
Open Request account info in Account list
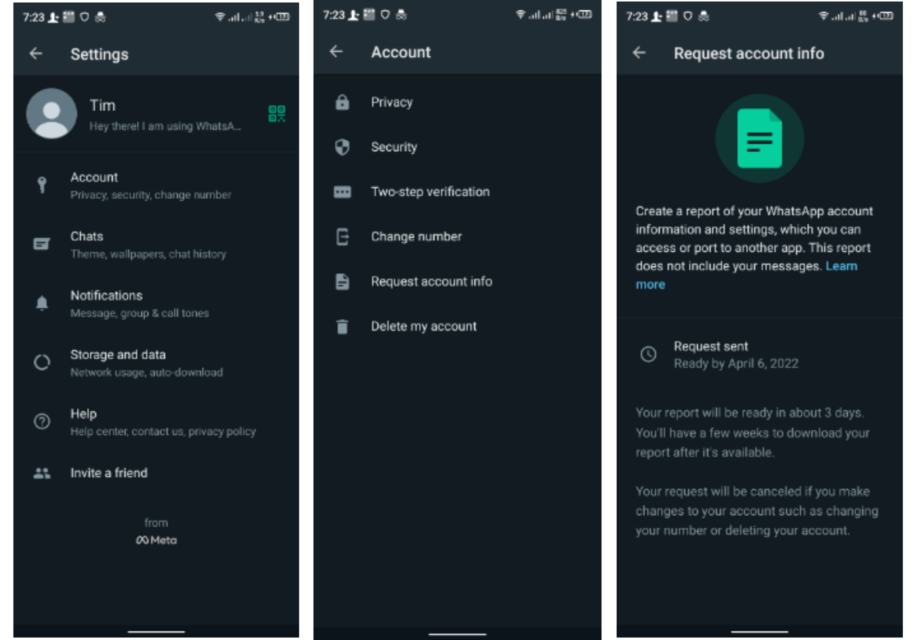[458, 282]
